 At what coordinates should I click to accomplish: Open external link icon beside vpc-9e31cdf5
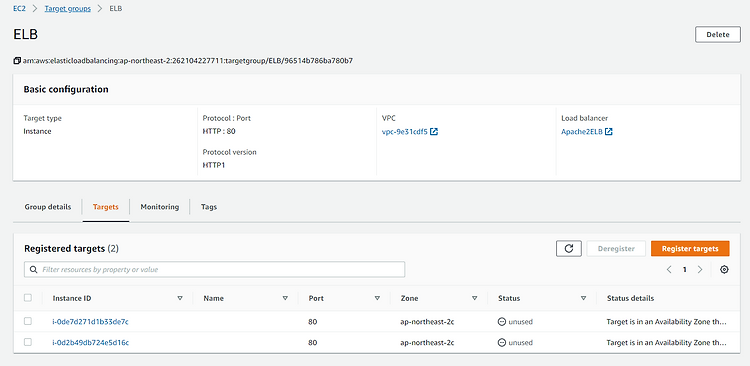click(434, 132)
